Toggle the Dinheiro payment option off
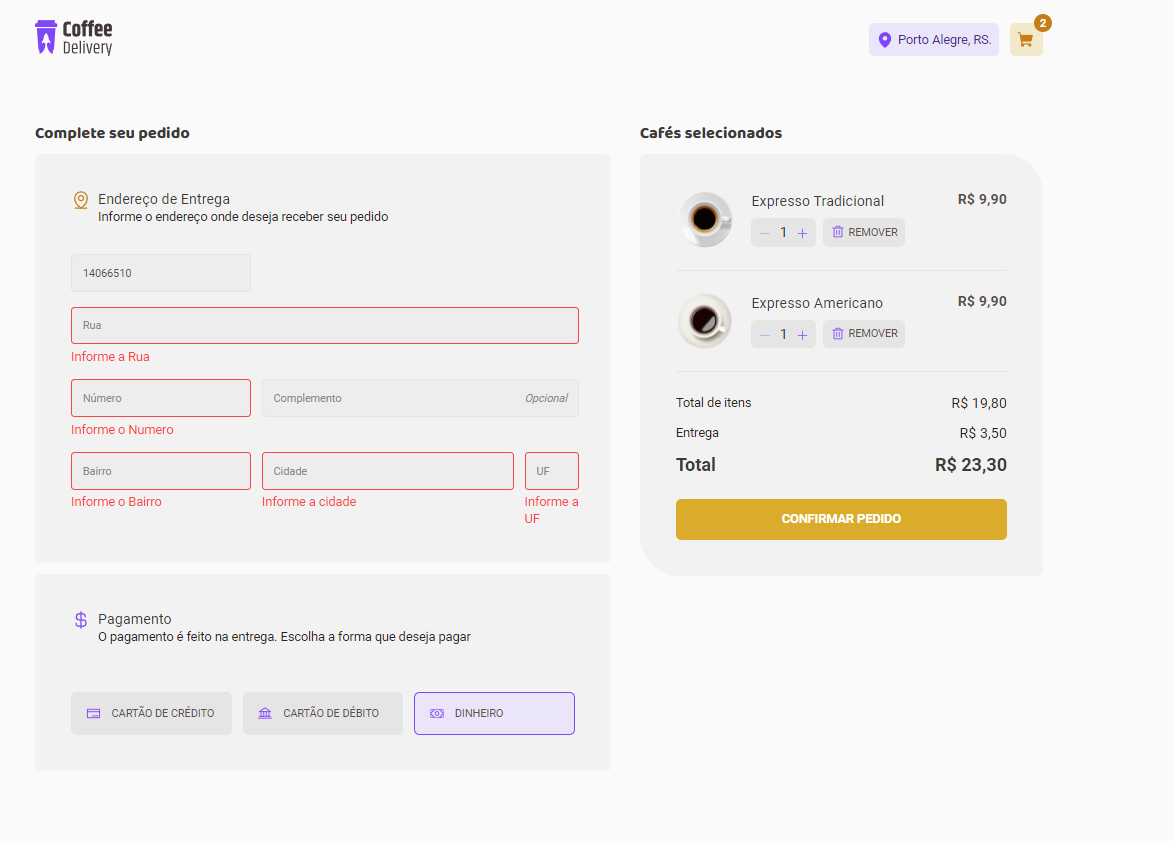Image resolution: width=1174 pixels, height=841 pixels. (x=494, y=713)
